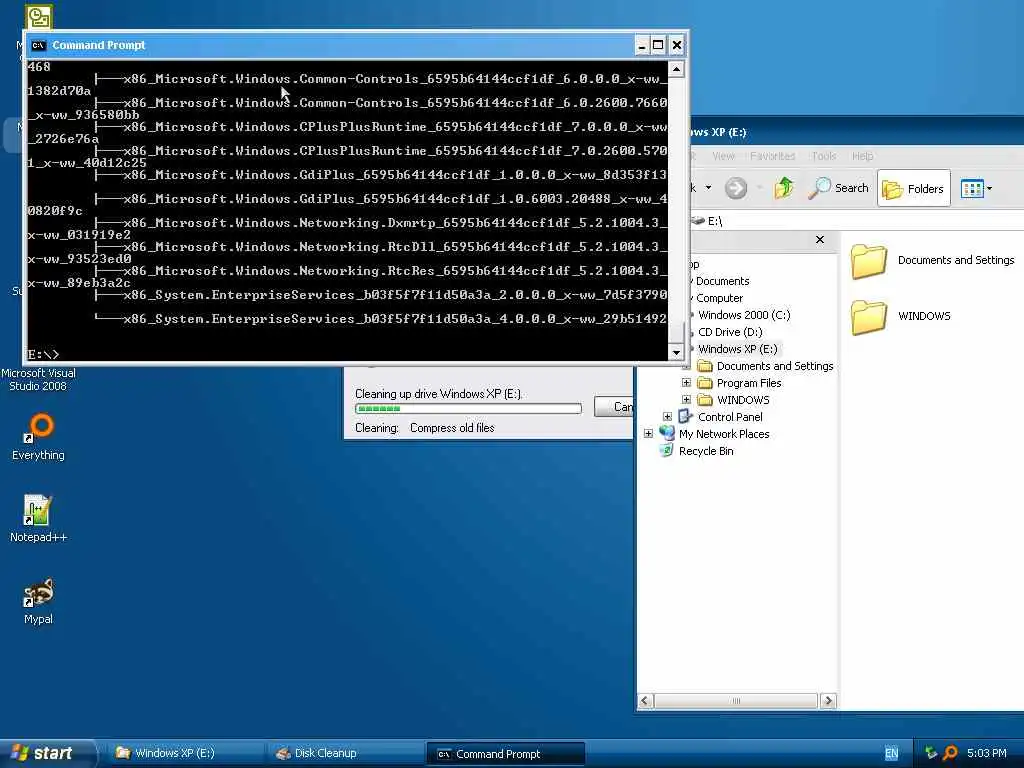1024x768 pixels.
Task: Click the Microsoft Visual Studio 2008 shortcut label
Action: click(38, 379)
